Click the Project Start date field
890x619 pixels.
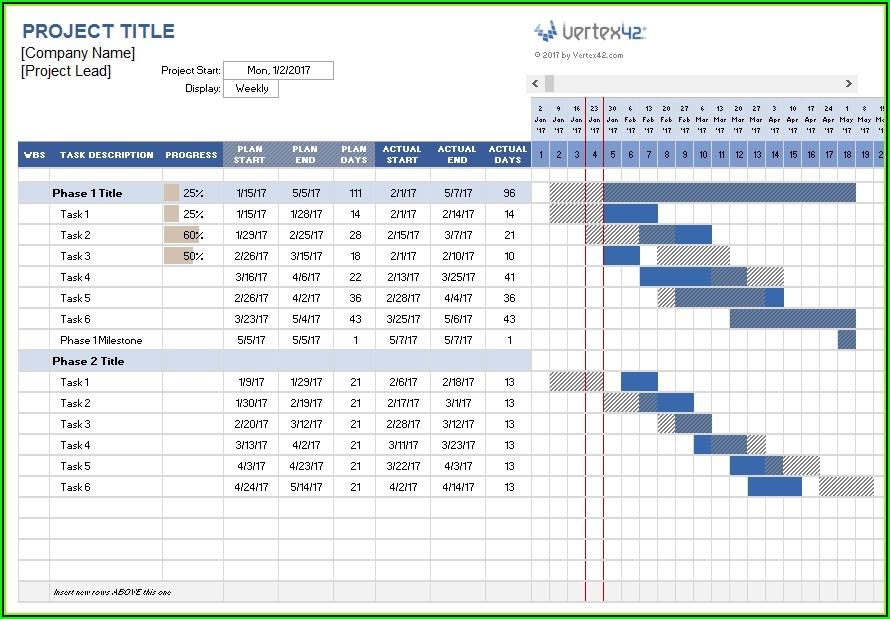(278, 69)
